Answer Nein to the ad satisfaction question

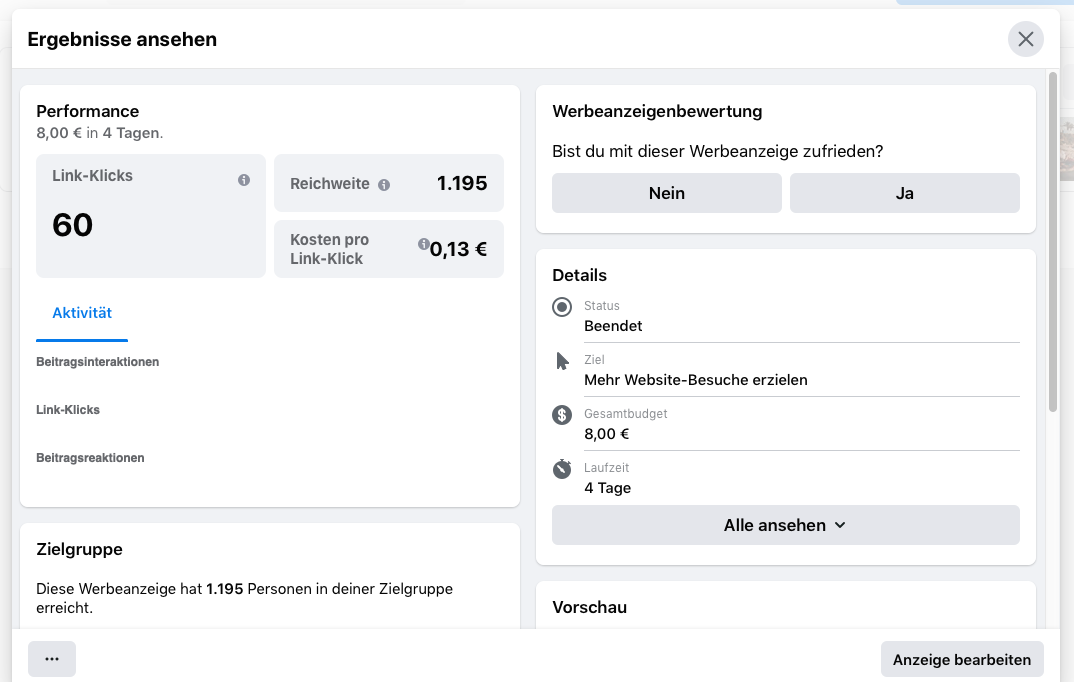coord(666,193)
